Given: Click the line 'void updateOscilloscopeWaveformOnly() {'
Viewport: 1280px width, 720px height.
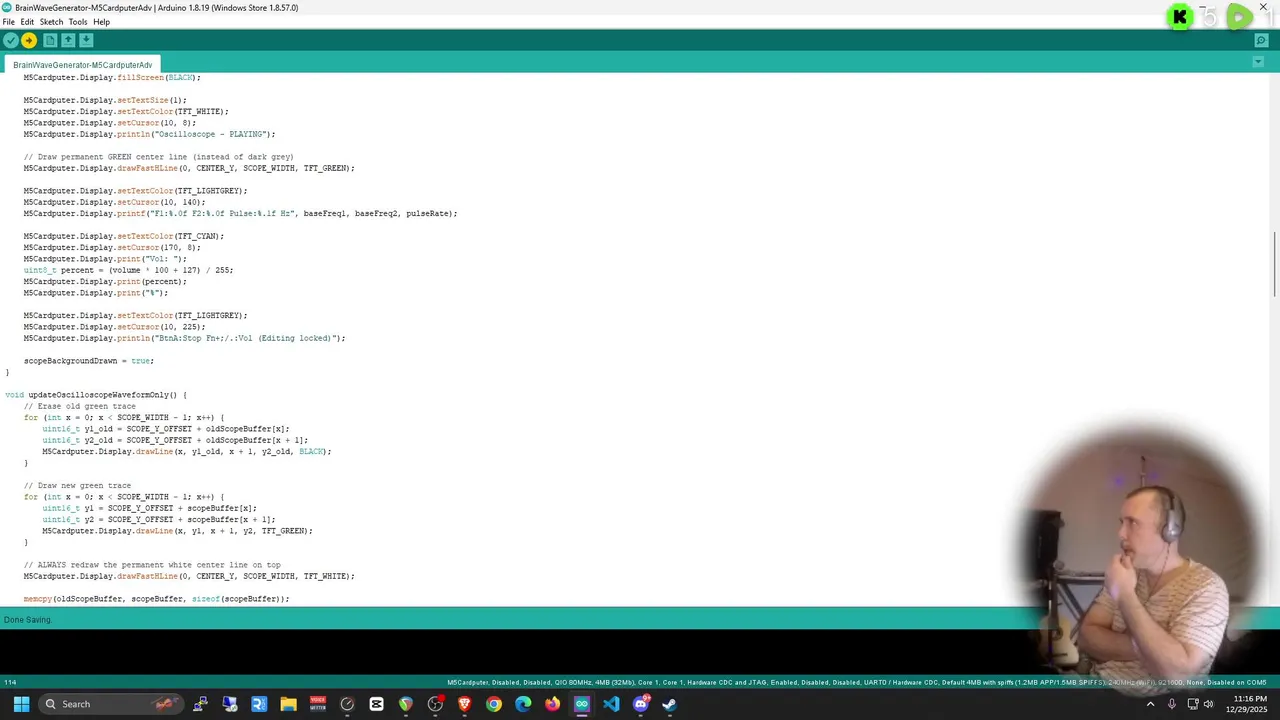Looking at the screenshot, I should pos(96,395).
